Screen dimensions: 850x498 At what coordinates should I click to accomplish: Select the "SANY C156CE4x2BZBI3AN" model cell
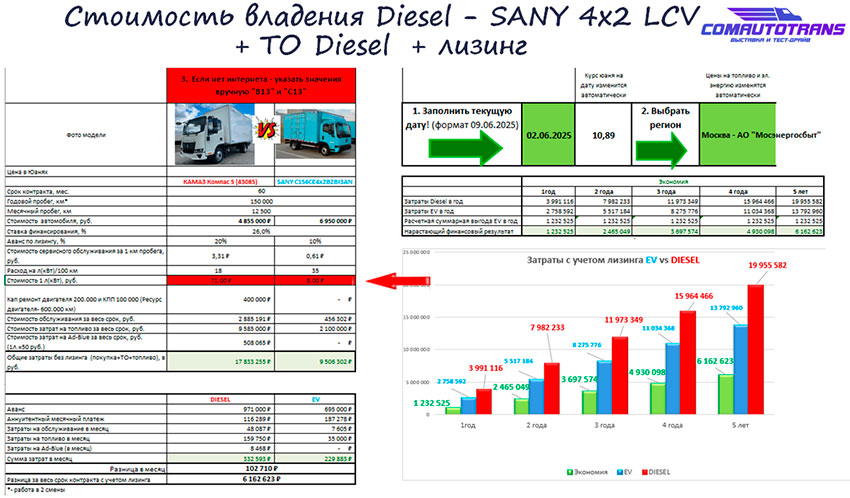[x=315, y=182]
